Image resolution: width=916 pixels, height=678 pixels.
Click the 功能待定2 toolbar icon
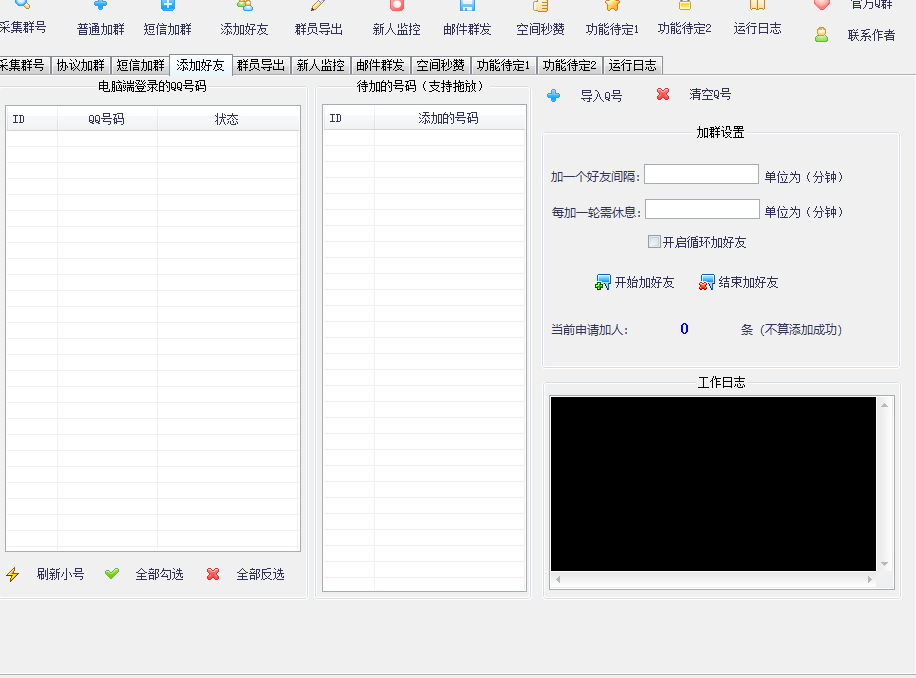pyautogui.click(x=685, y=5)
